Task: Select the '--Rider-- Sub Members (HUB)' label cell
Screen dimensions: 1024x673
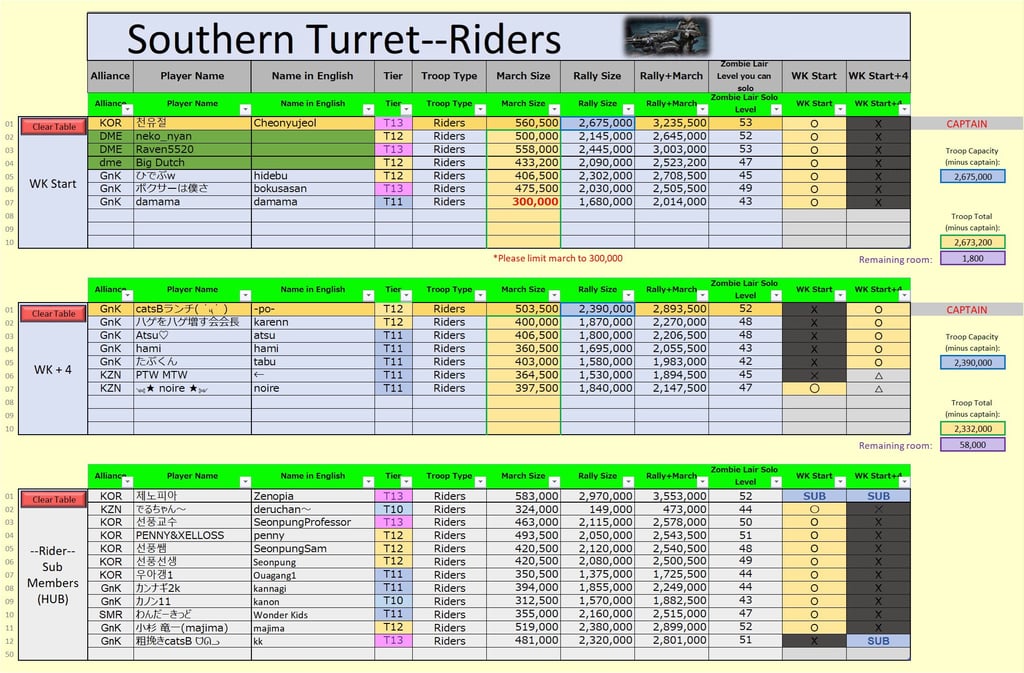Action: [53, 575]
